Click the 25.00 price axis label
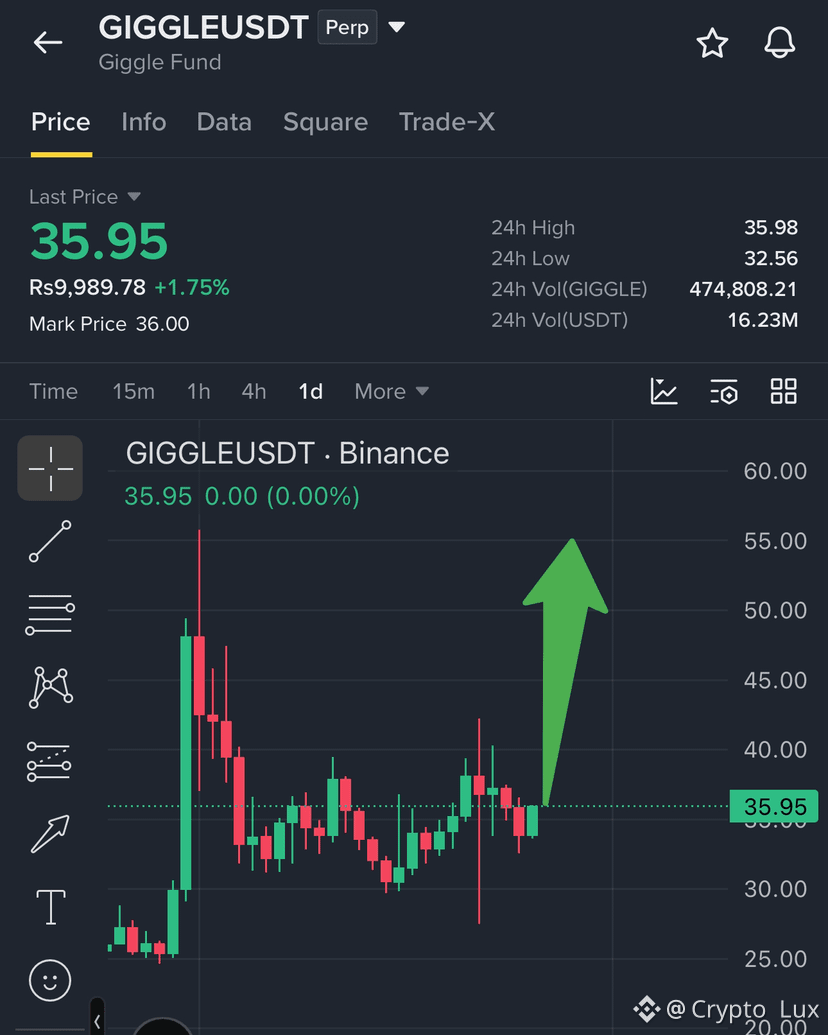 click(775, 958)
